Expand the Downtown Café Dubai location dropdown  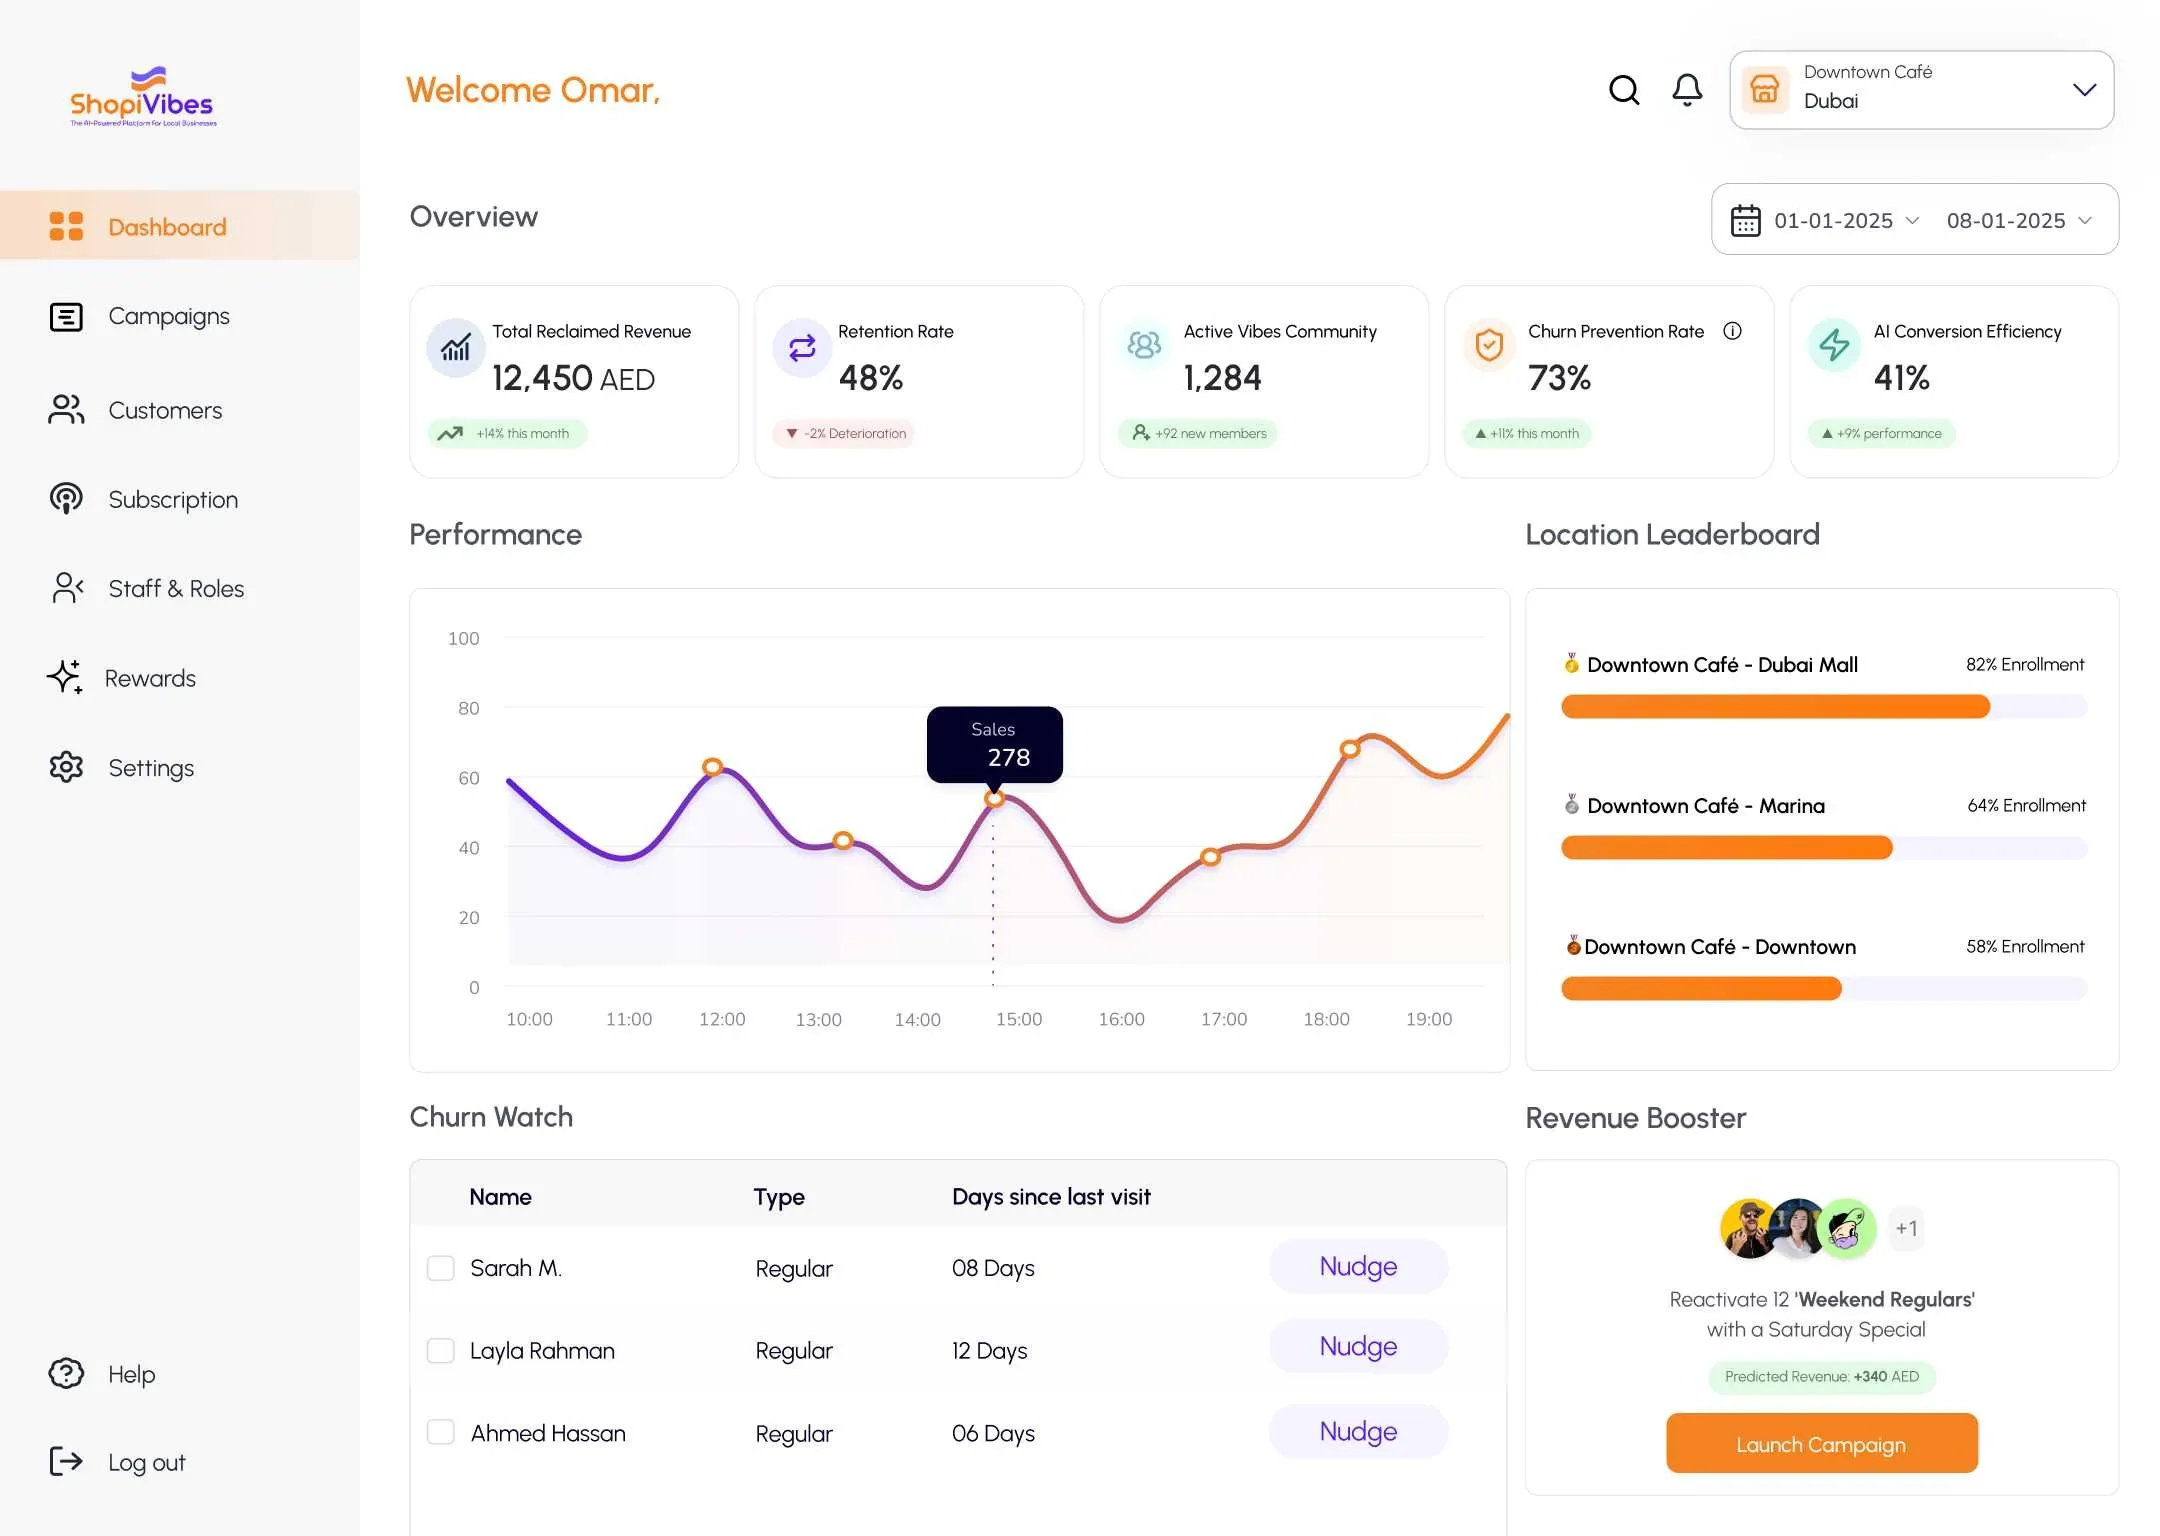1921,90
